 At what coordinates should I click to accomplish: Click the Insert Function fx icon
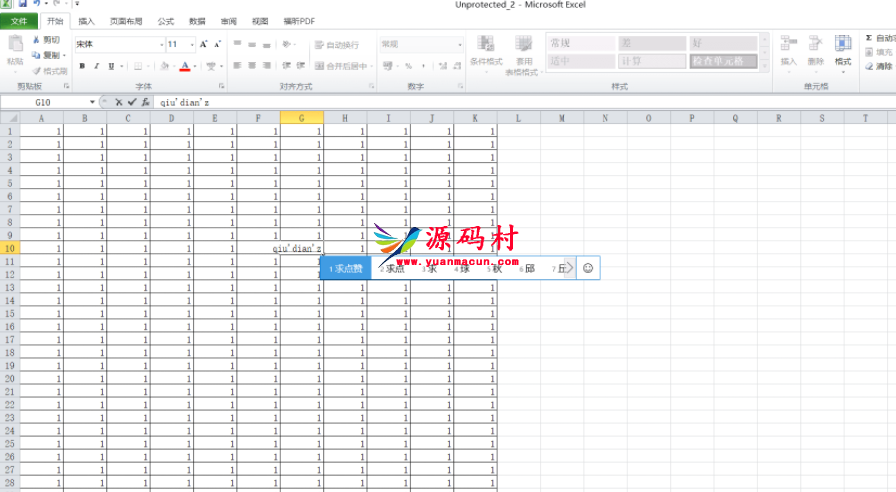tap(146, 102)
